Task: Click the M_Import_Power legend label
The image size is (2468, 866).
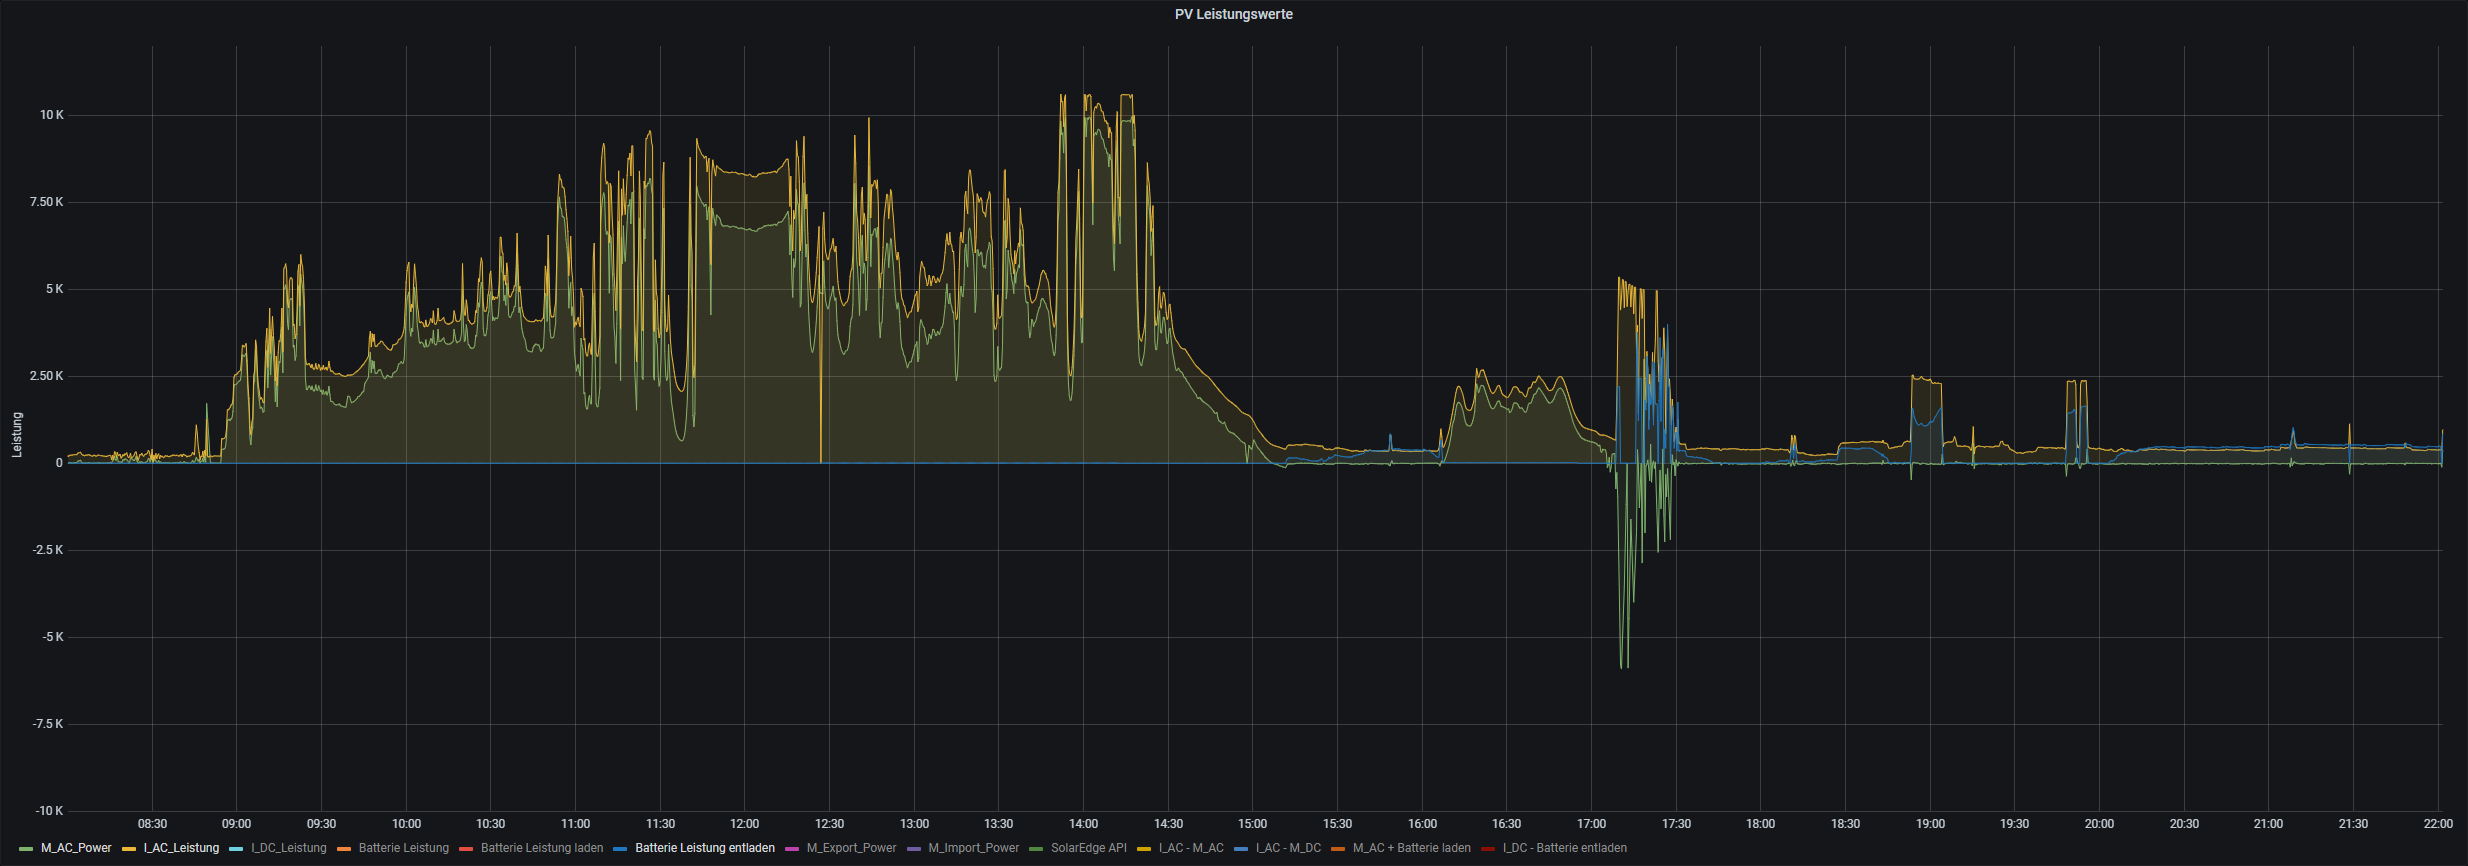Action: click(x=973, y=848)
